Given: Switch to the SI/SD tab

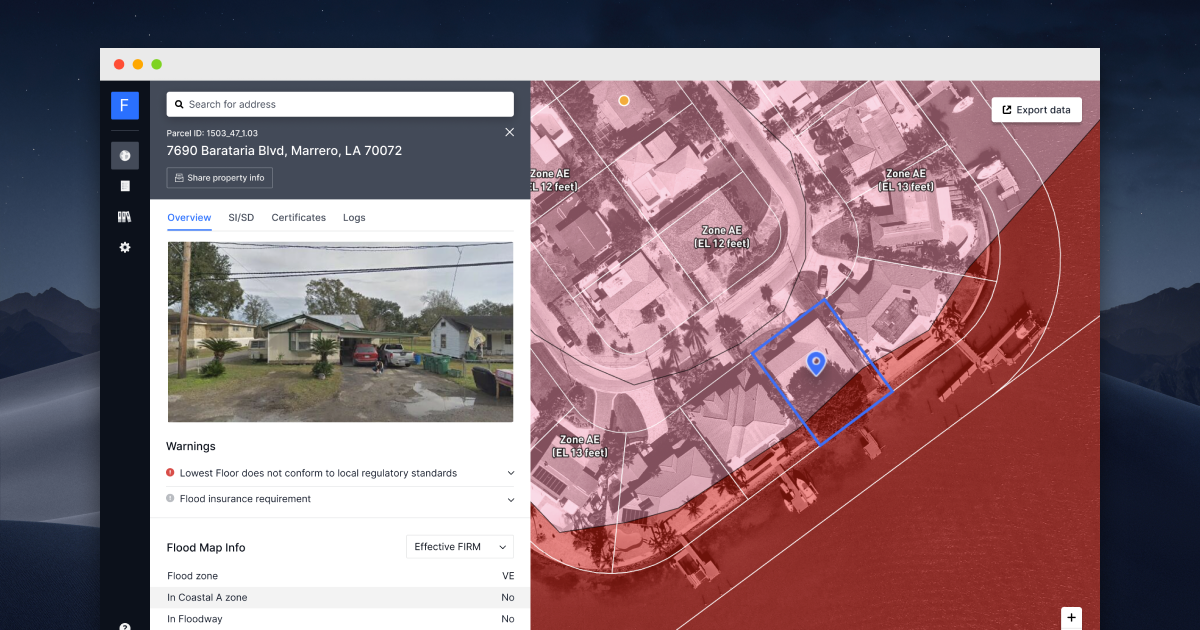Looking at the screenshot, I should coord(240,217).
